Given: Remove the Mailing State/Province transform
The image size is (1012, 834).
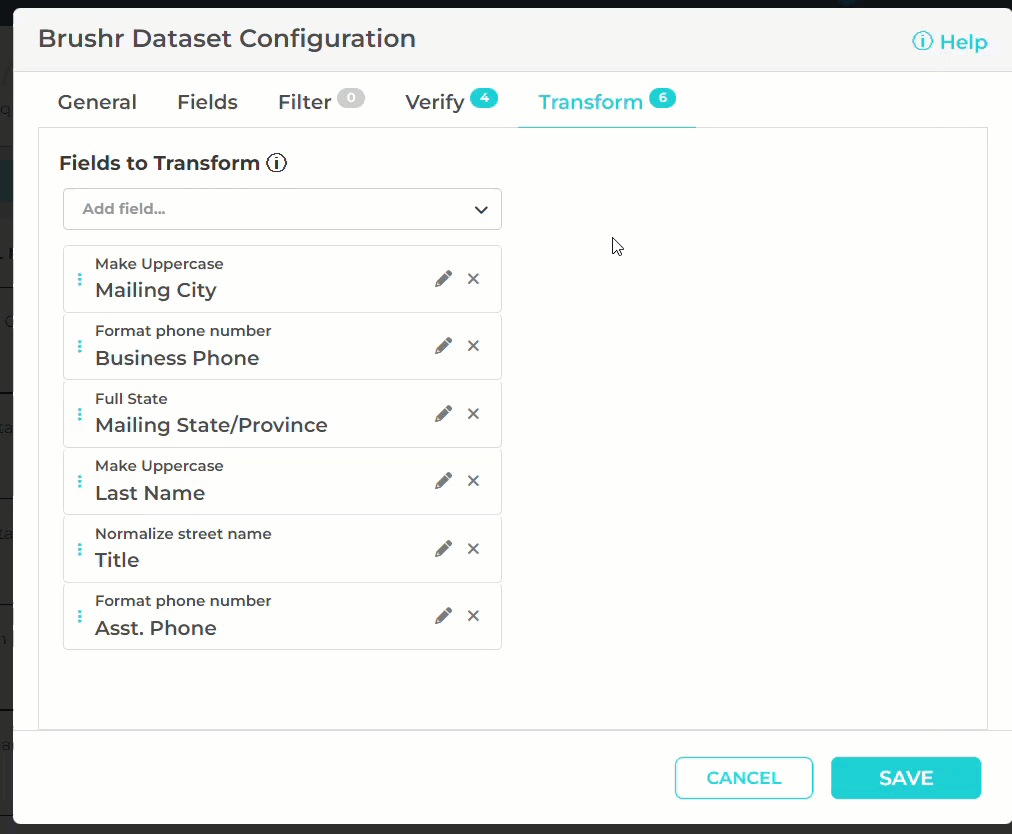Looking at the screenshot, I should click(x=474, y=414).
